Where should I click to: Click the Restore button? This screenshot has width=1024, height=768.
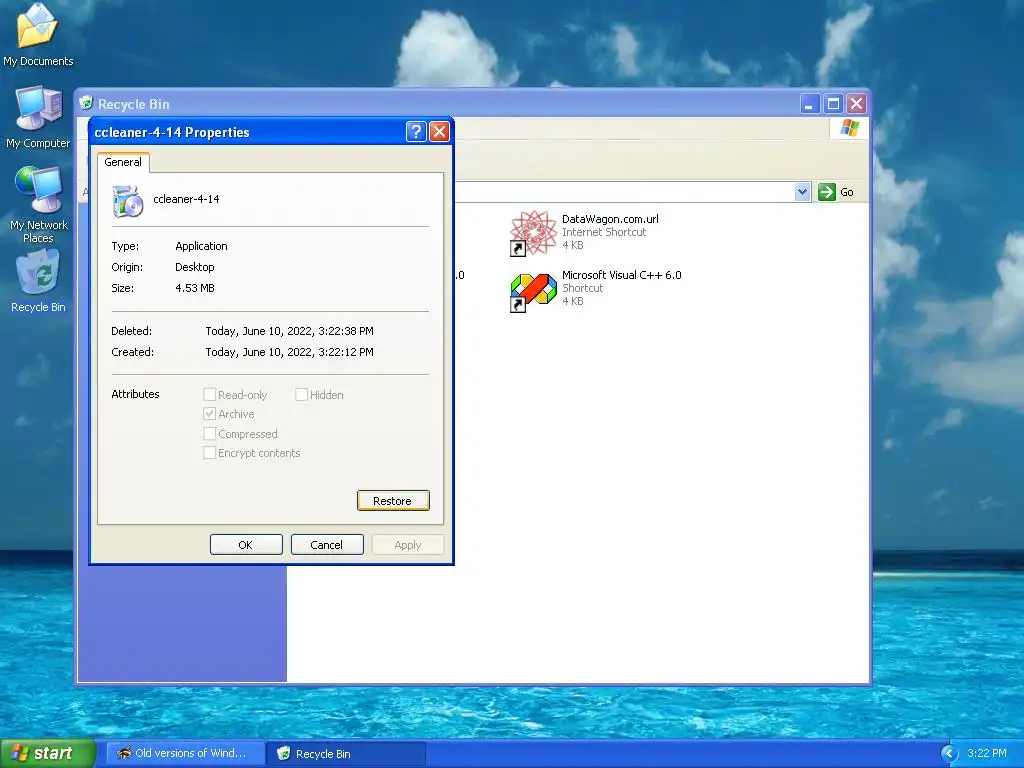(x=393, y=501)
